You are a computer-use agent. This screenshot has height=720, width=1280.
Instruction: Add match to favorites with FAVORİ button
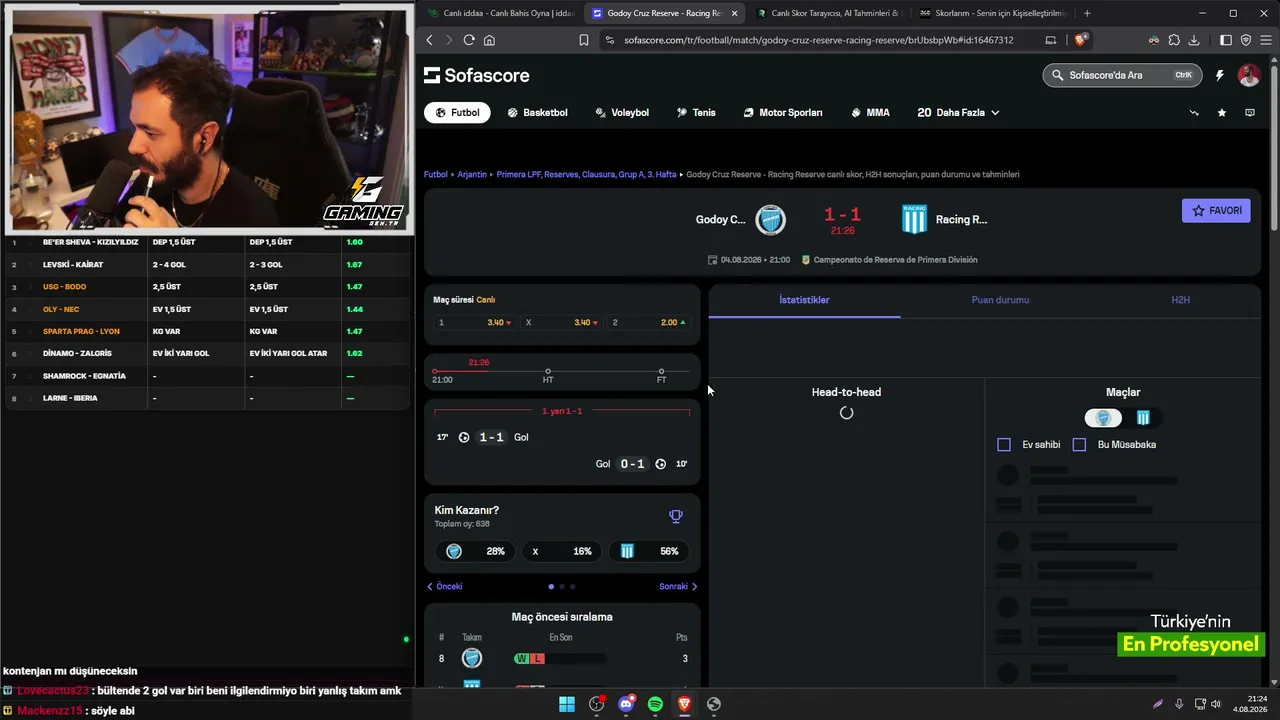[1216, 211]
